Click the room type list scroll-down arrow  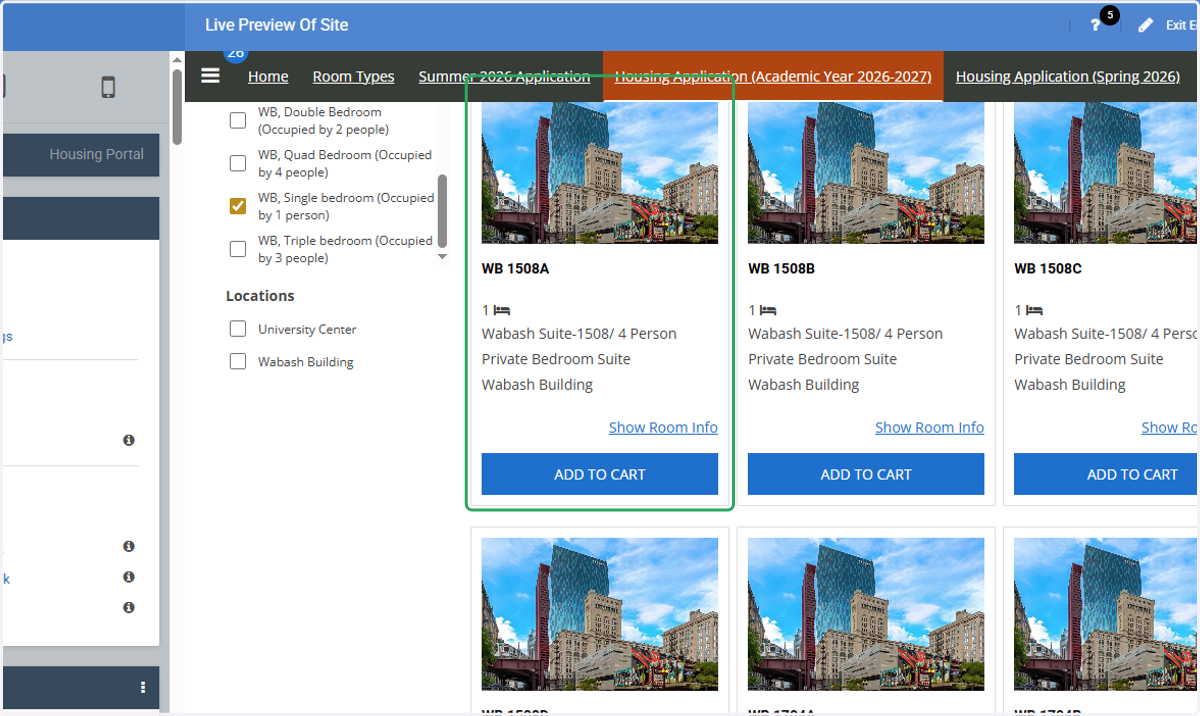click(x=443, y=257)
